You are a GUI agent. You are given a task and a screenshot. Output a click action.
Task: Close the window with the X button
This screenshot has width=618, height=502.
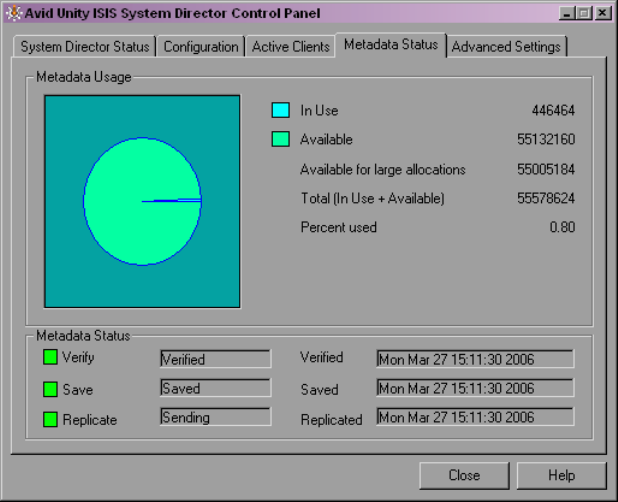click(x=603, y=13)
